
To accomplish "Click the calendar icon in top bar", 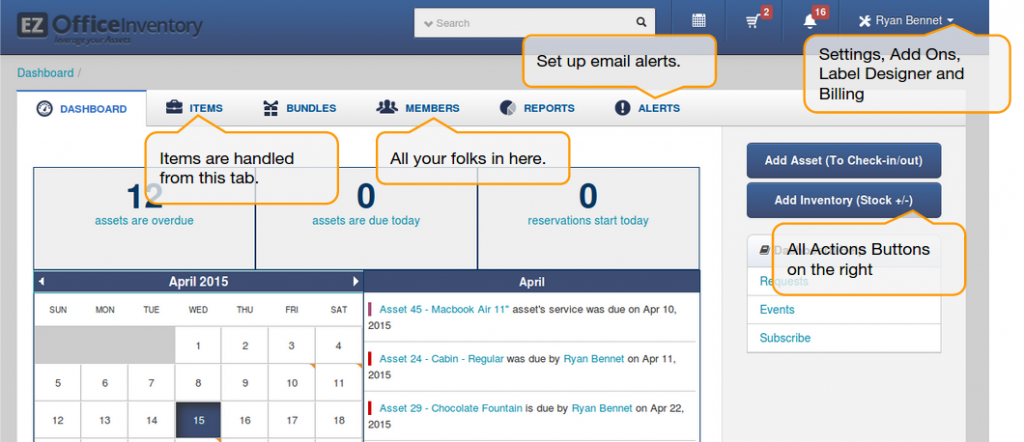I will (x=699, y=21).
